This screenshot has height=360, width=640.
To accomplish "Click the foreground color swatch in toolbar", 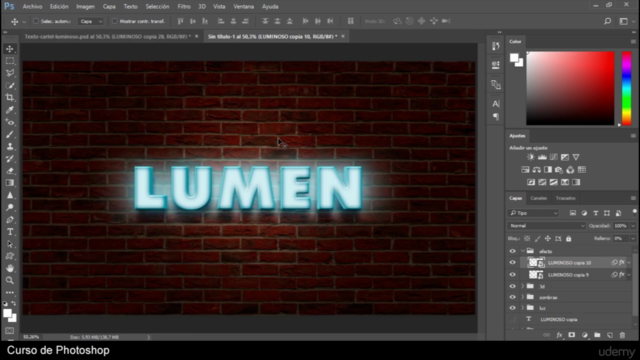I will 7,313.
